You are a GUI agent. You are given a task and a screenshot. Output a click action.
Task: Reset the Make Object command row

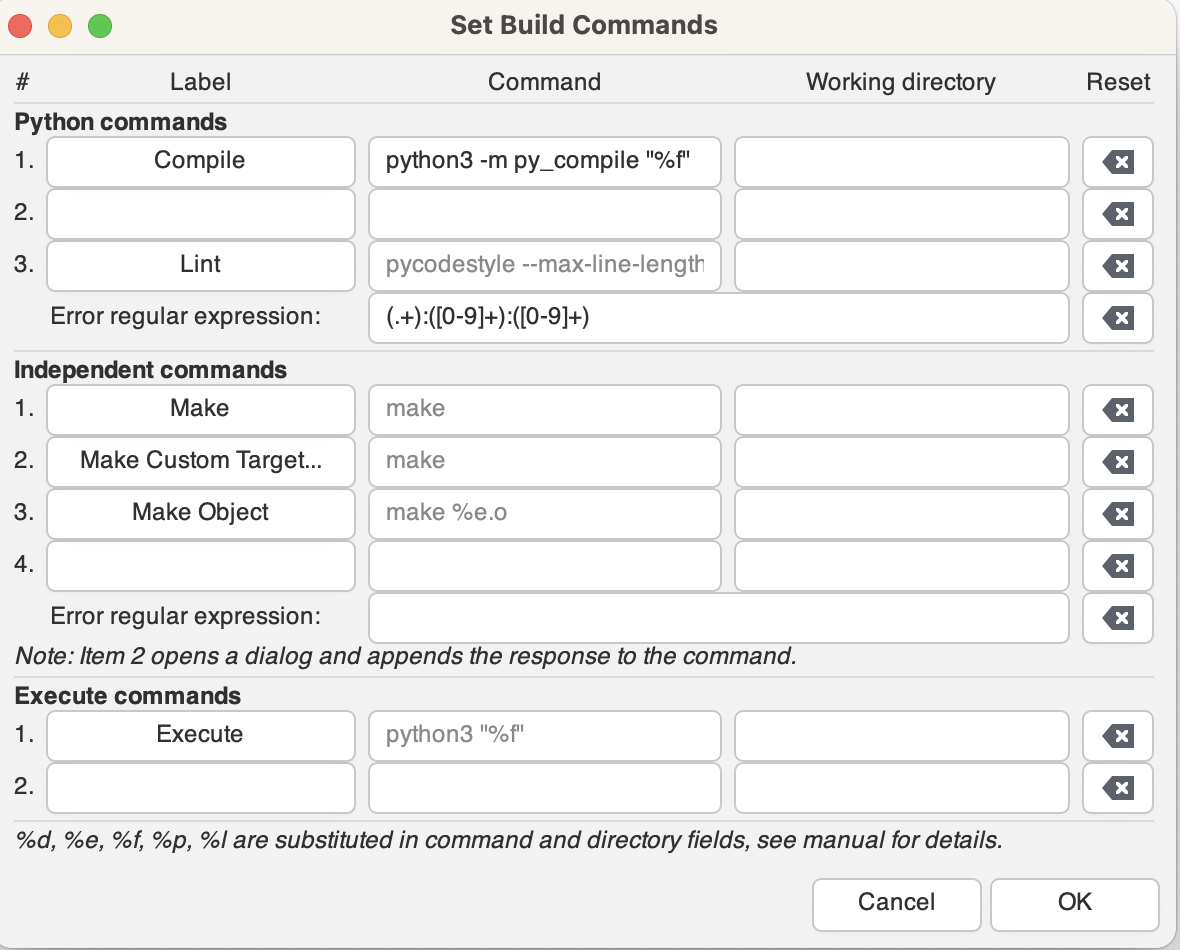pos(1117,514)
